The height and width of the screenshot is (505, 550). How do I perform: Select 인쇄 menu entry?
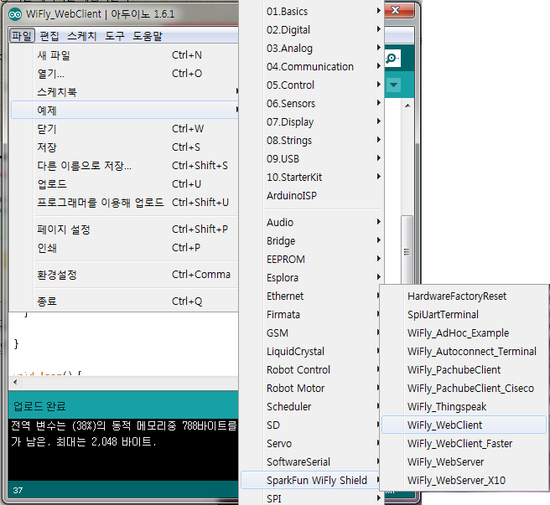(125, 248)
